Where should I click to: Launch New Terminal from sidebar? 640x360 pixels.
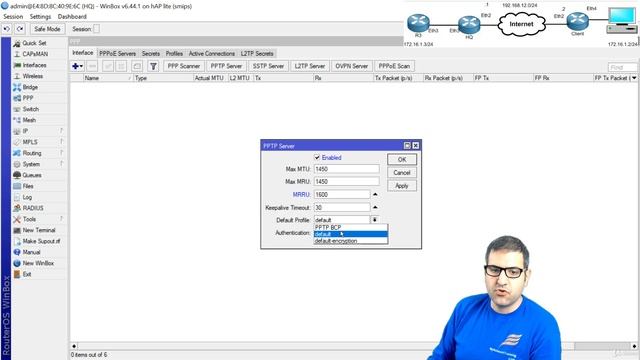[39, 230]
